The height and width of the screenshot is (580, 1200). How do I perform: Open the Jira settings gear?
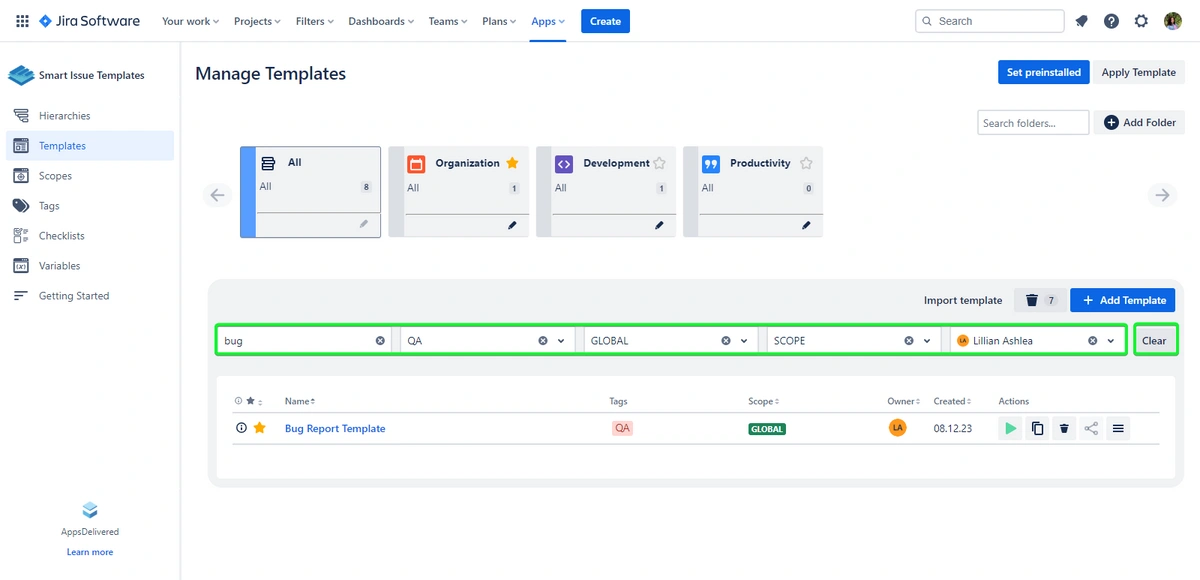click(x=1141, y=21)
